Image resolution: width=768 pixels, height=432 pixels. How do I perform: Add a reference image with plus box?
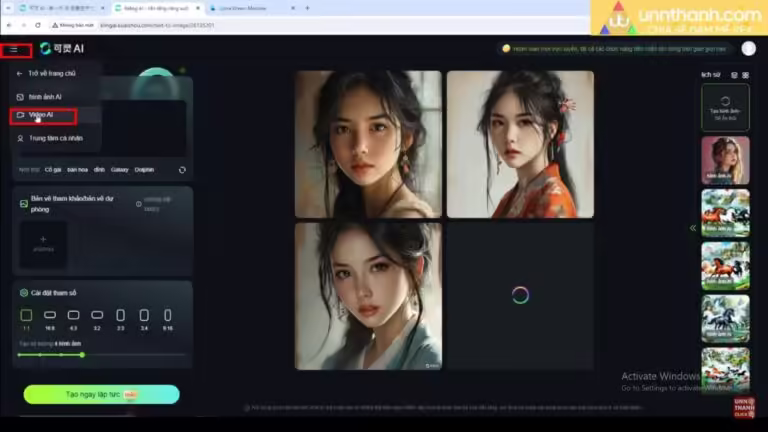pyautogui.click(x=43, y=244)
